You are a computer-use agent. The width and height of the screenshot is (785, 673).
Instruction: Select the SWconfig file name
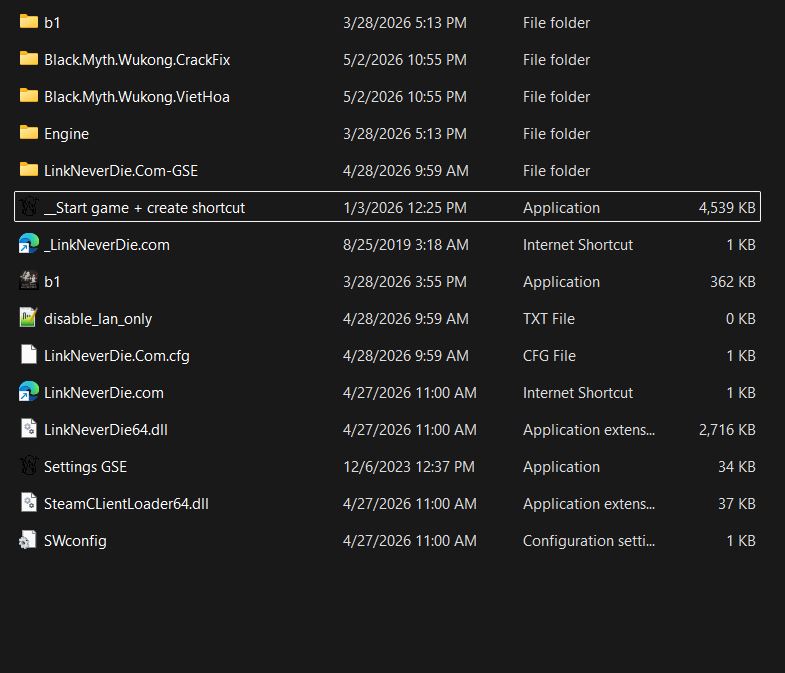(75, 541)
